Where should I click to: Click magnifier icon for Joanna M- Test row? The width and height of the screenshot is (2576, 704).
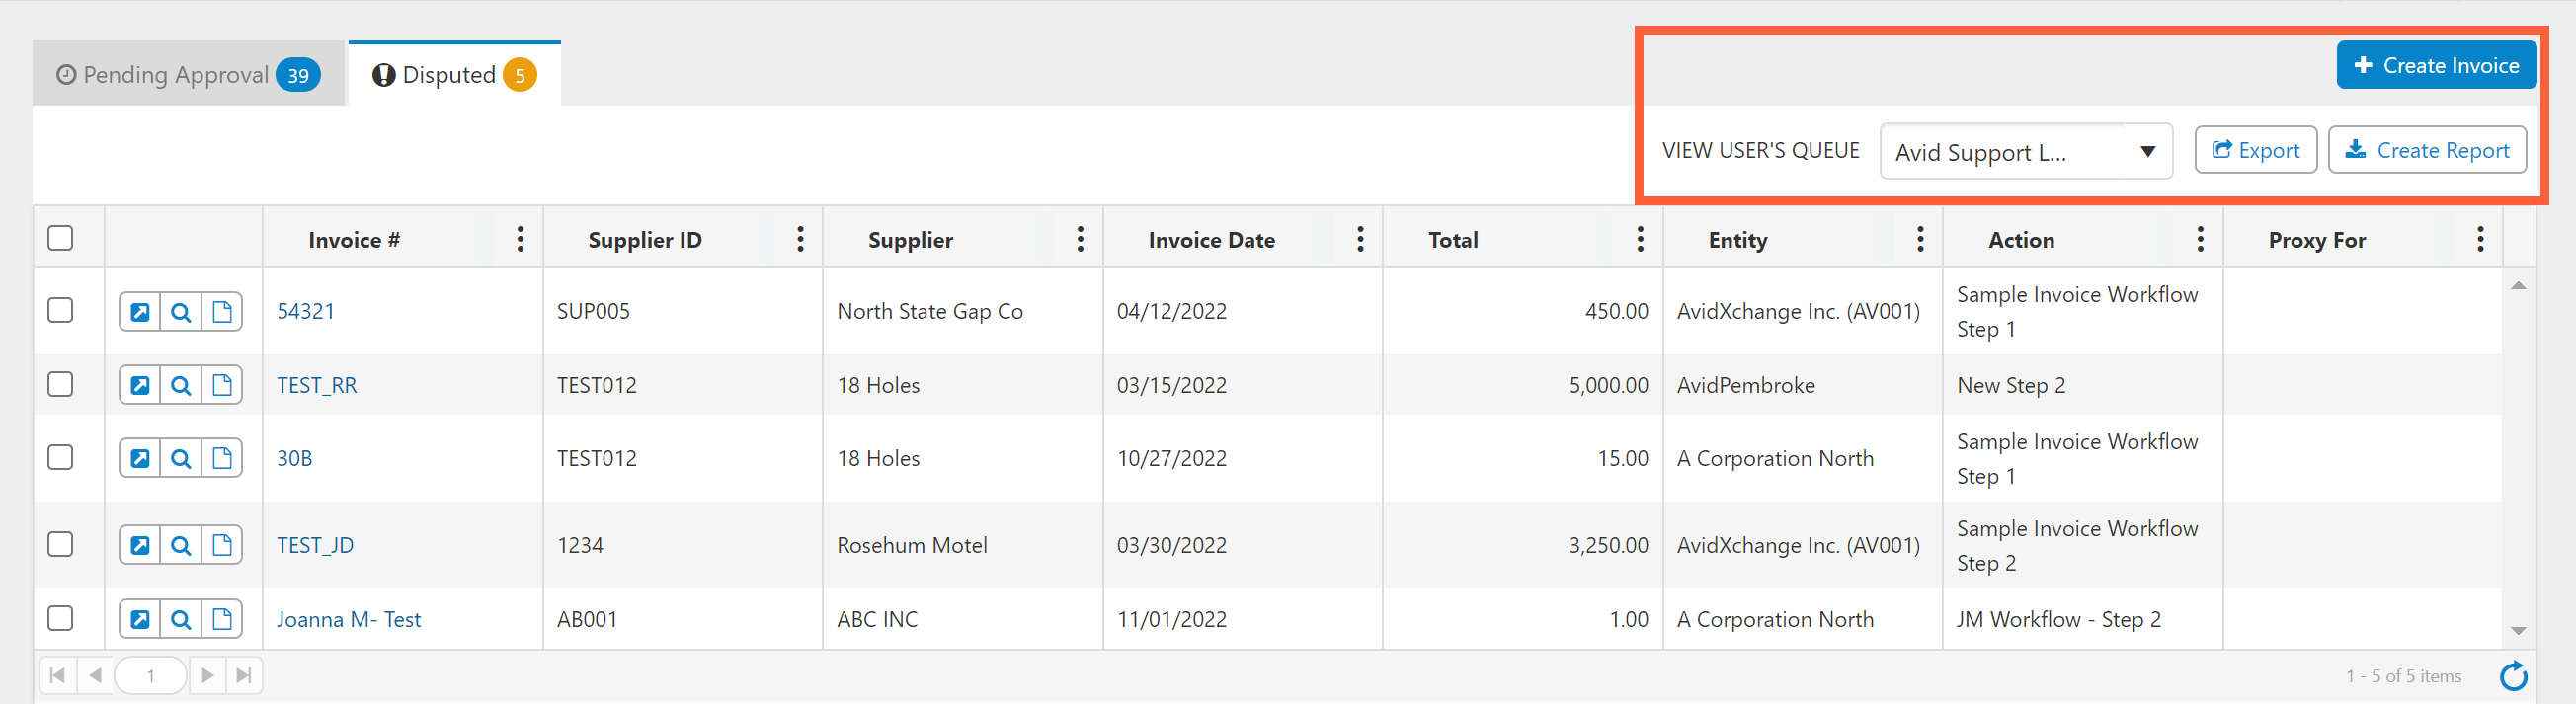[181, 620]
